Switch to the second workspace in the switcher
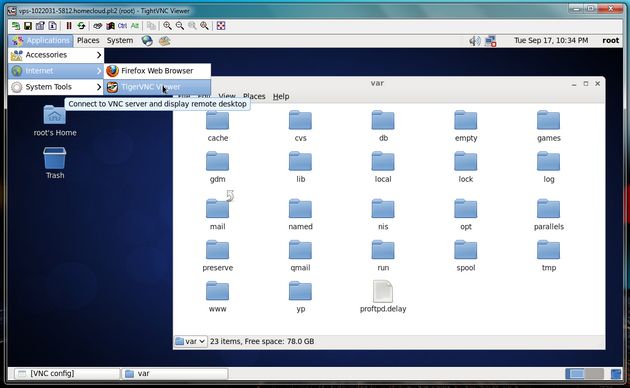This screenshot has width=630, height=388. [x=594, y=374]
